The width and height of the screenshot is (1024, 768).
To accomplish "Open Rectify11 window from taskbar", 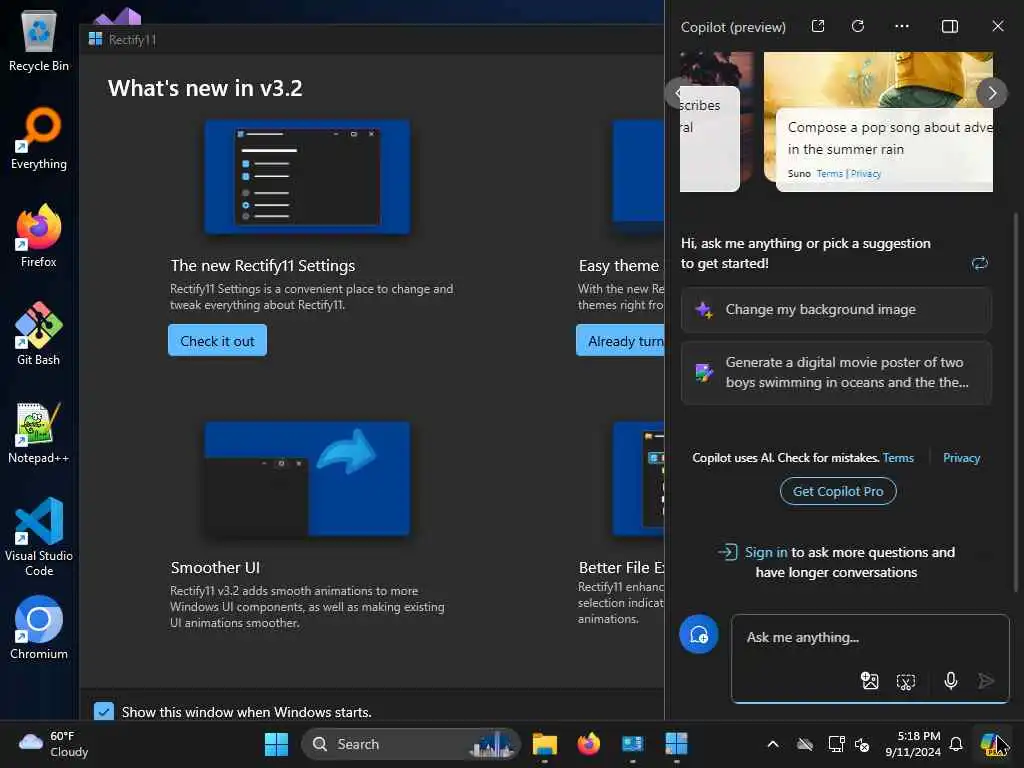I will (x=676, y=744).
